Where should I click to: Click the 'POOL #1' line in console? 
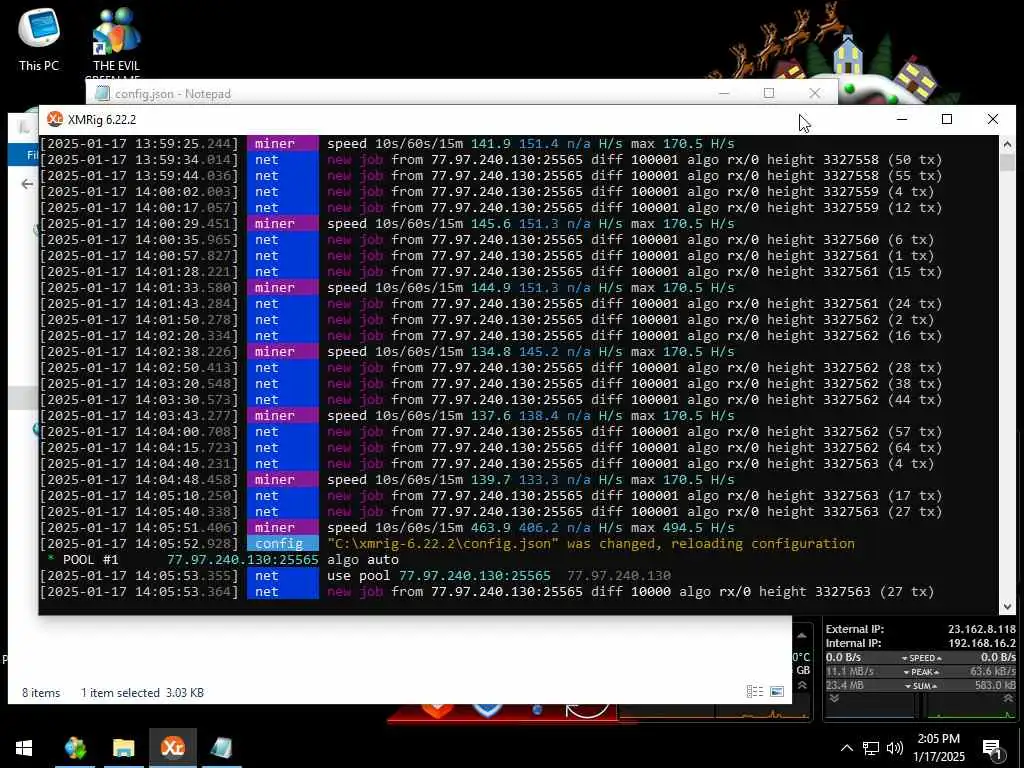coord(222,560)
